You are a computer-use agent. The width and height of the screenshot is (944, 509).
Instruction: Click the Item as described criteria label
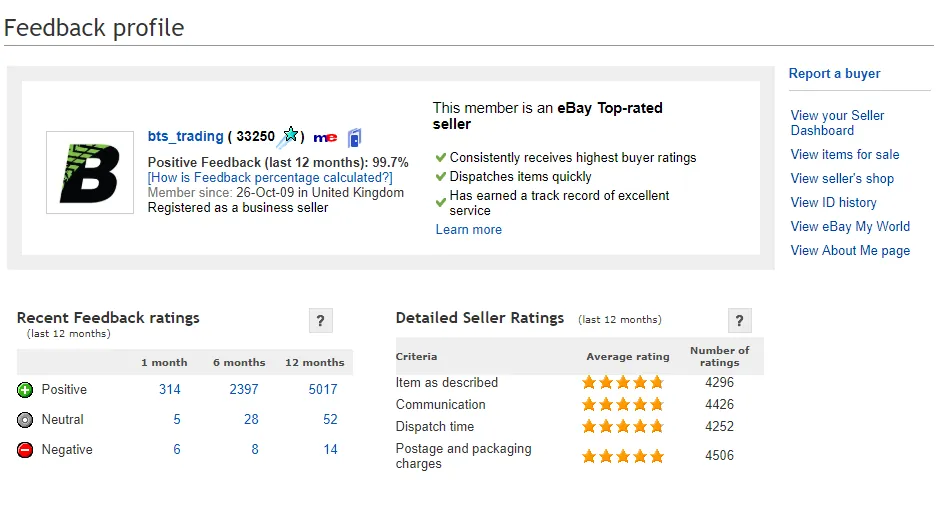(447, 383)
